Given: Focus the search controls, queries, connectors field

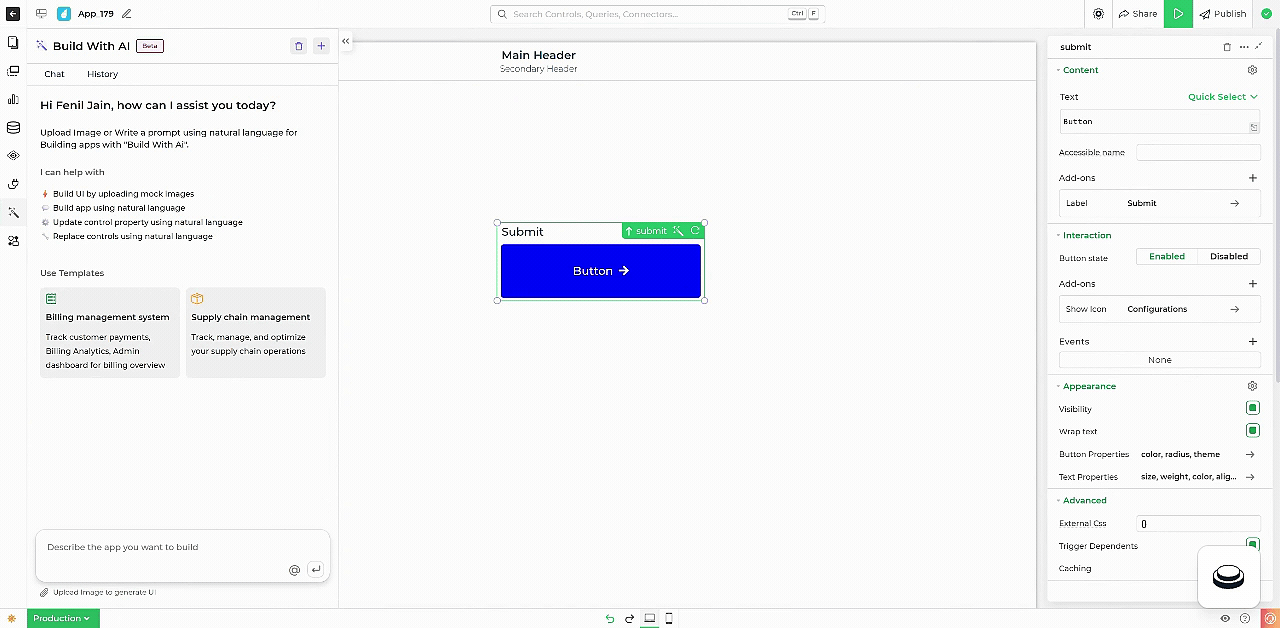Looking at the screenshot, I should [x=657, y=14].
